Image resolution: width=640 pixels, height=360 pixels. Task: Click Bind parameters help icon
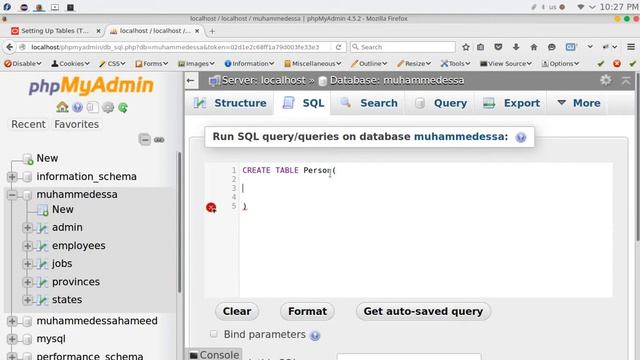point(315,336)
